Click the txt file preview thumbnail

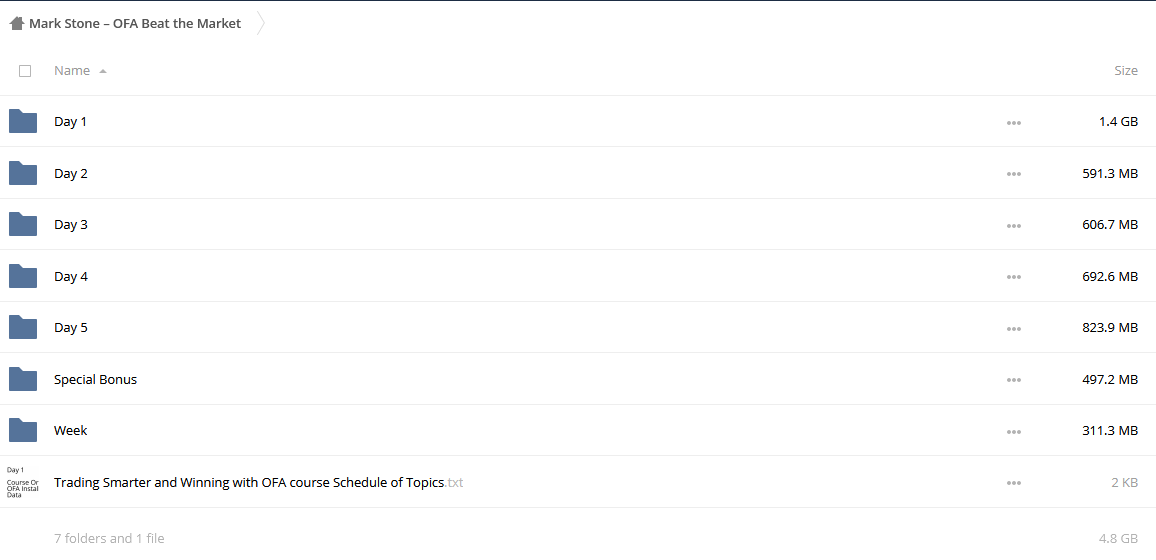pos(23,483)
